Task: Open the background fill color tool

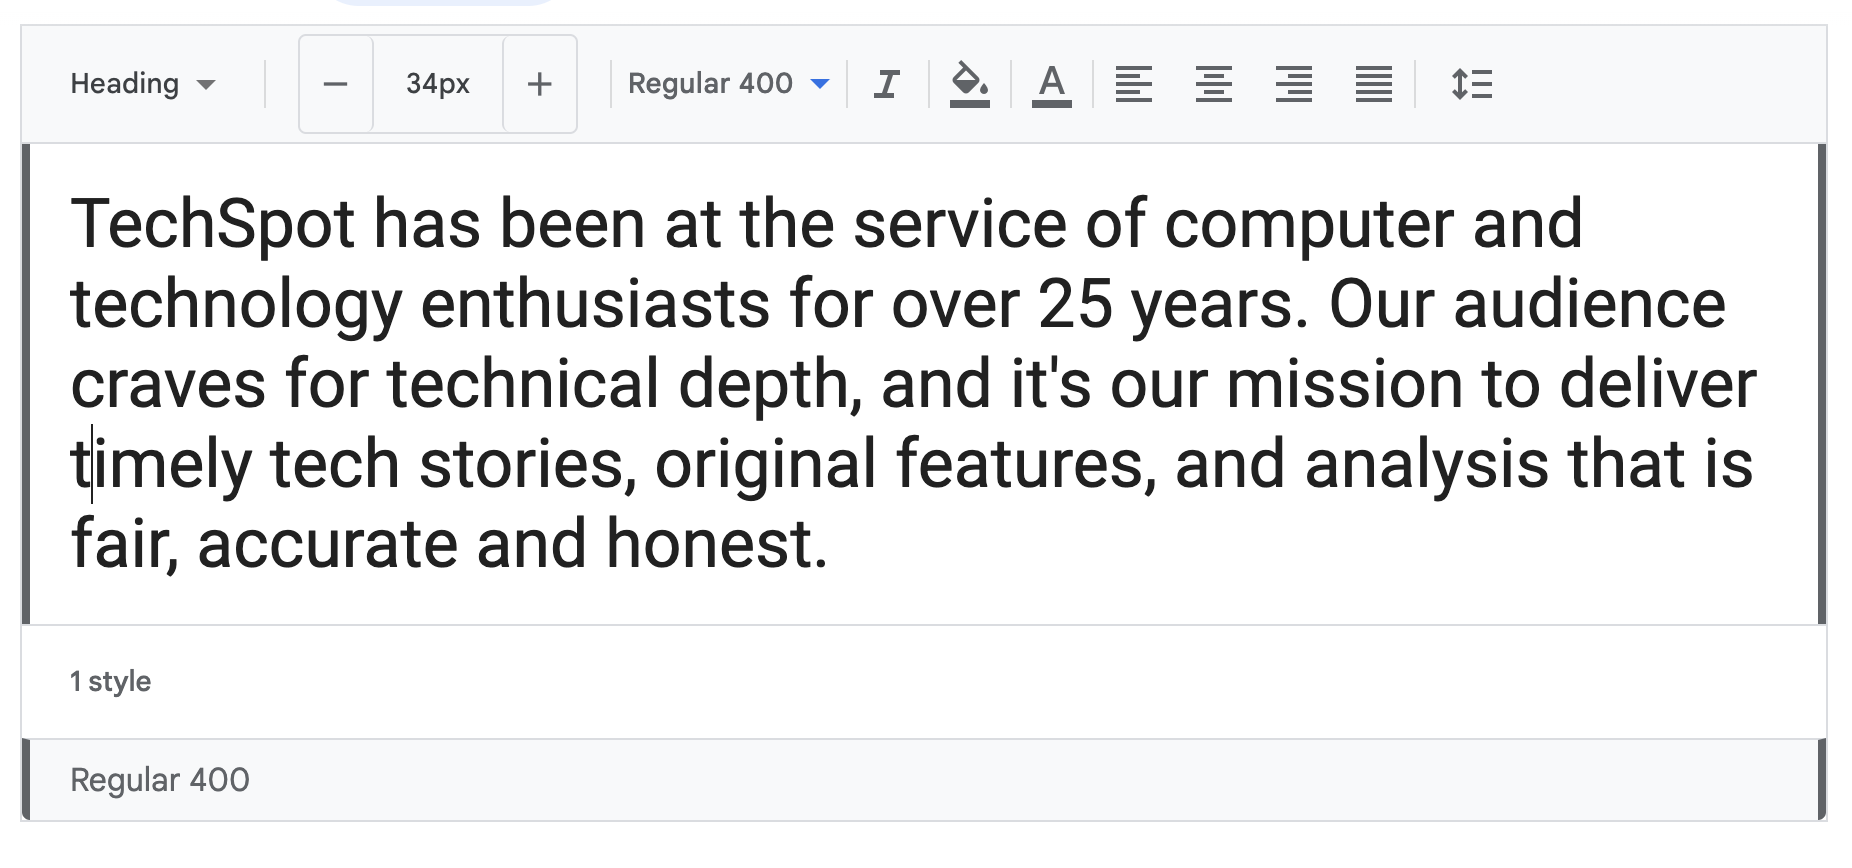Action: [x=969, y=84]
